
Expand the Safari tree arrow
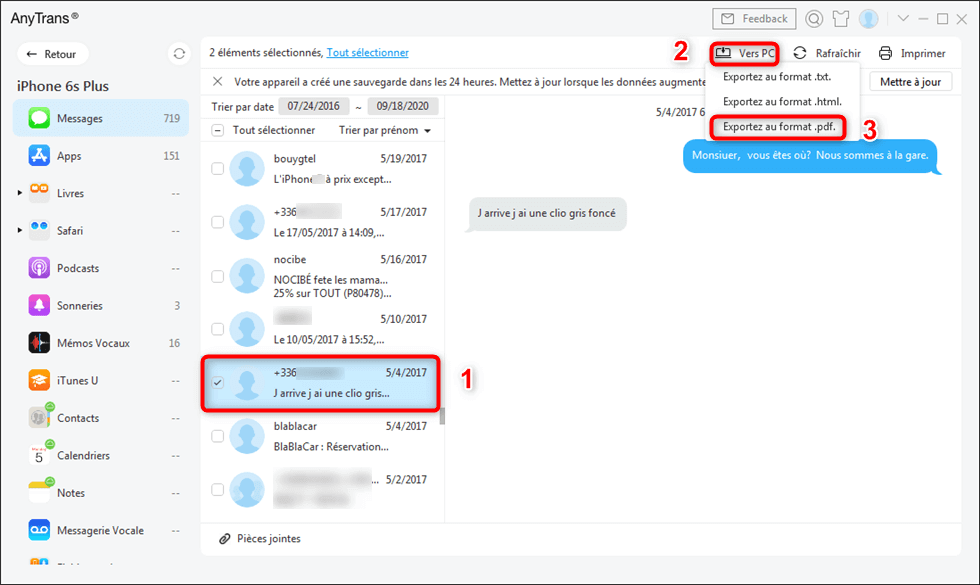point(19,231)
